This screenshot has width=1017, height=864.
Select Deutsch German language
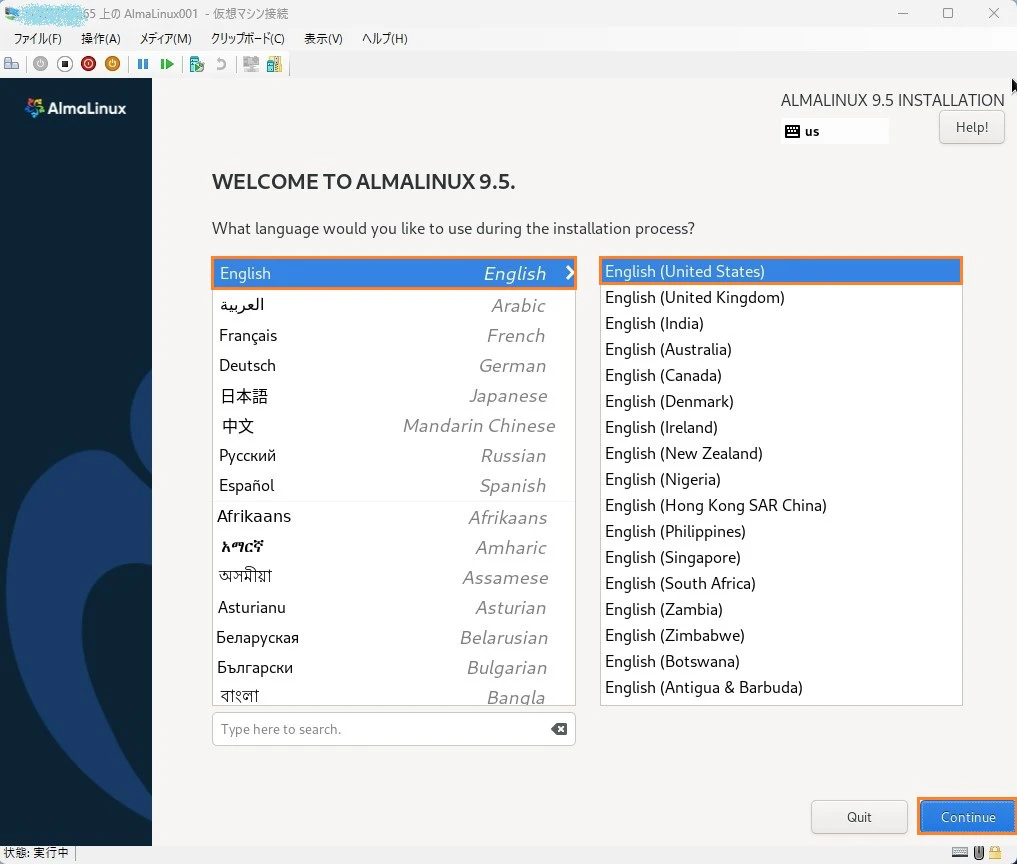pos(394,365)
